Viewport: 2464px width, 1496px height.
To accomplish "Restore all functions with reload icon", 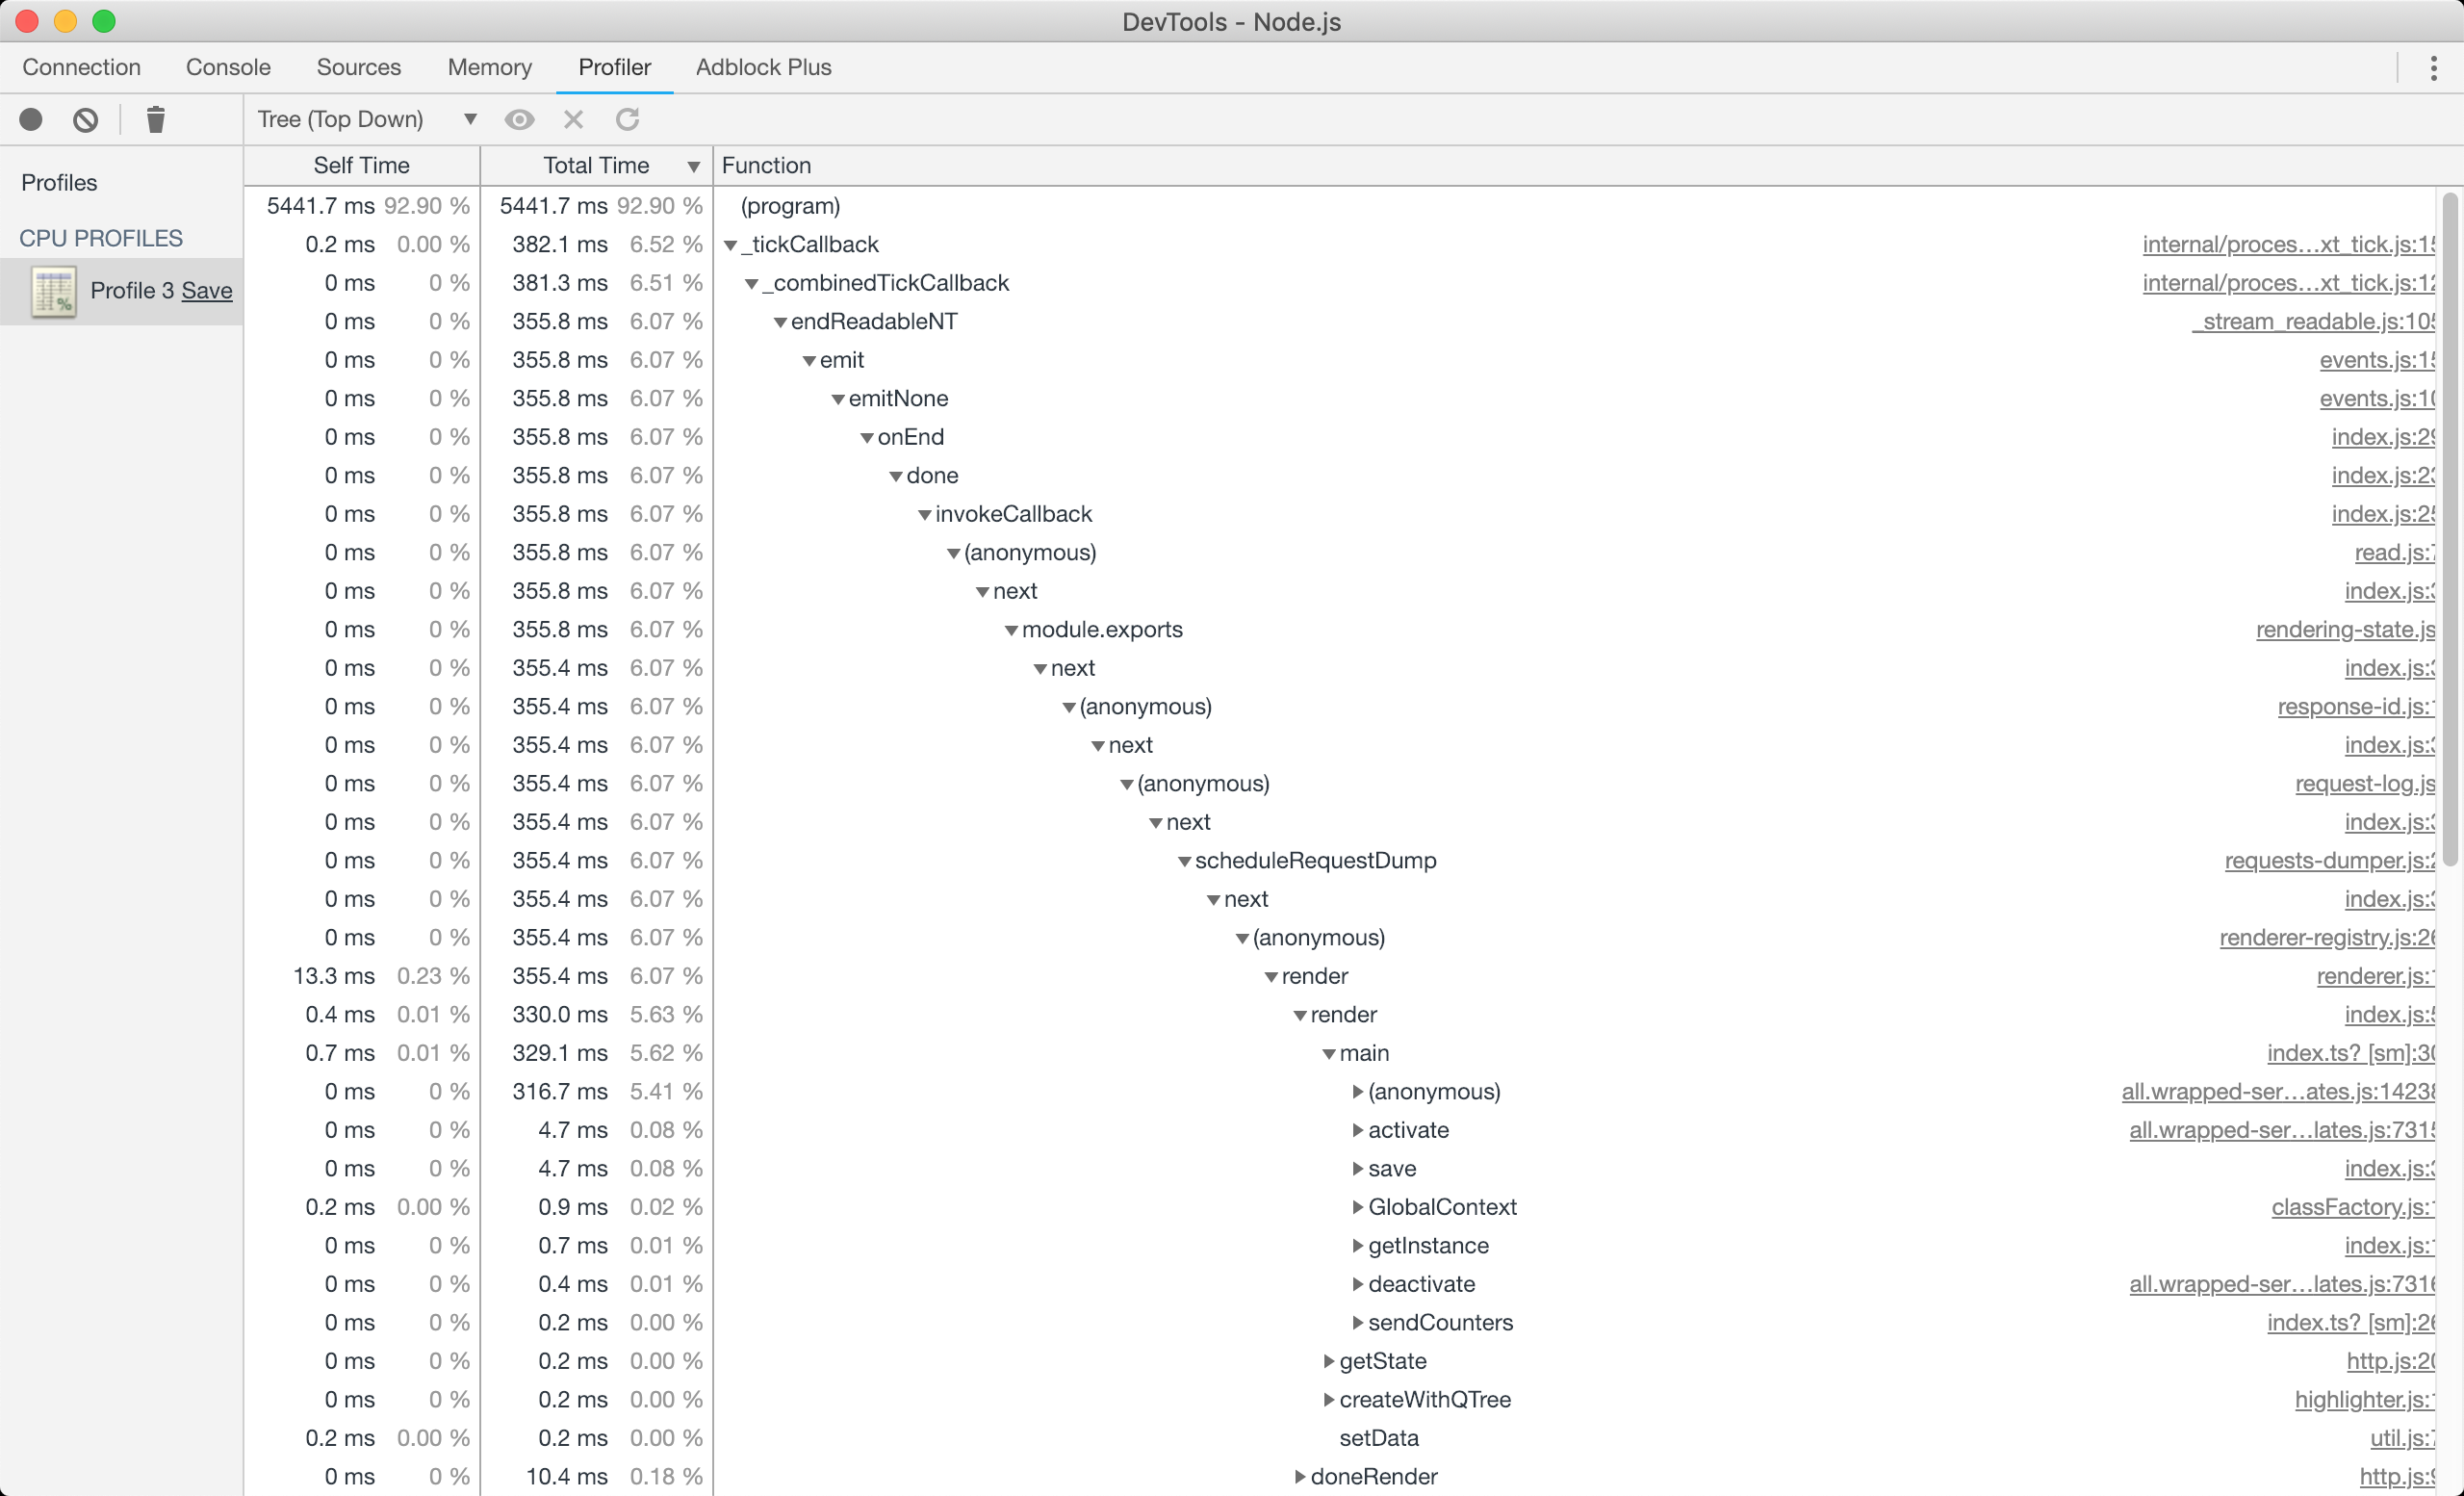I will pos(627,120).
